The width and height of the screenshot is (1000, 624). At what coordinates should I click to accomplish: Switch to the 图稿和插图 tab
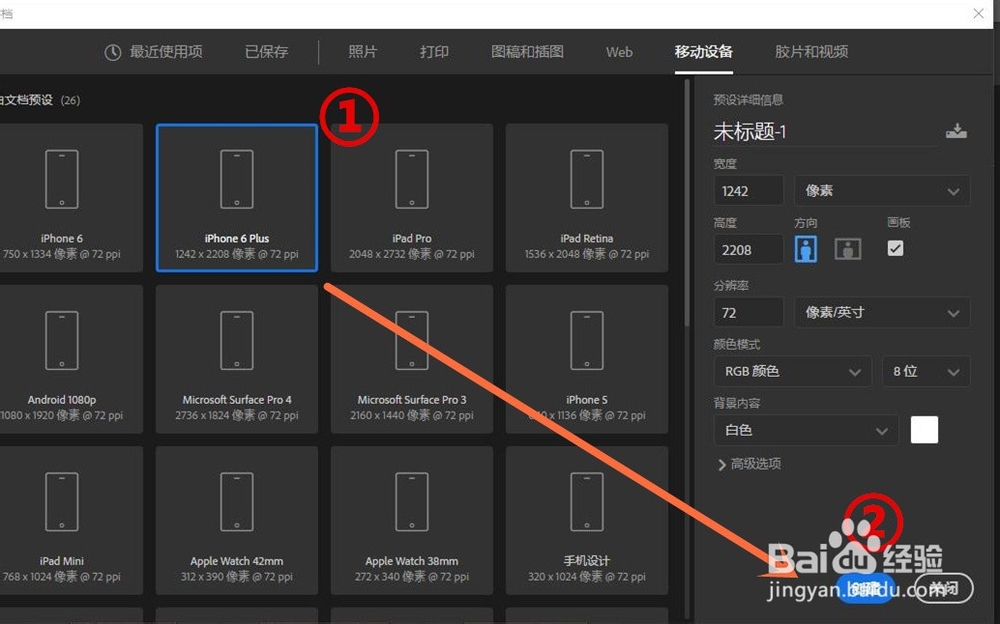(x=527, y=52)
